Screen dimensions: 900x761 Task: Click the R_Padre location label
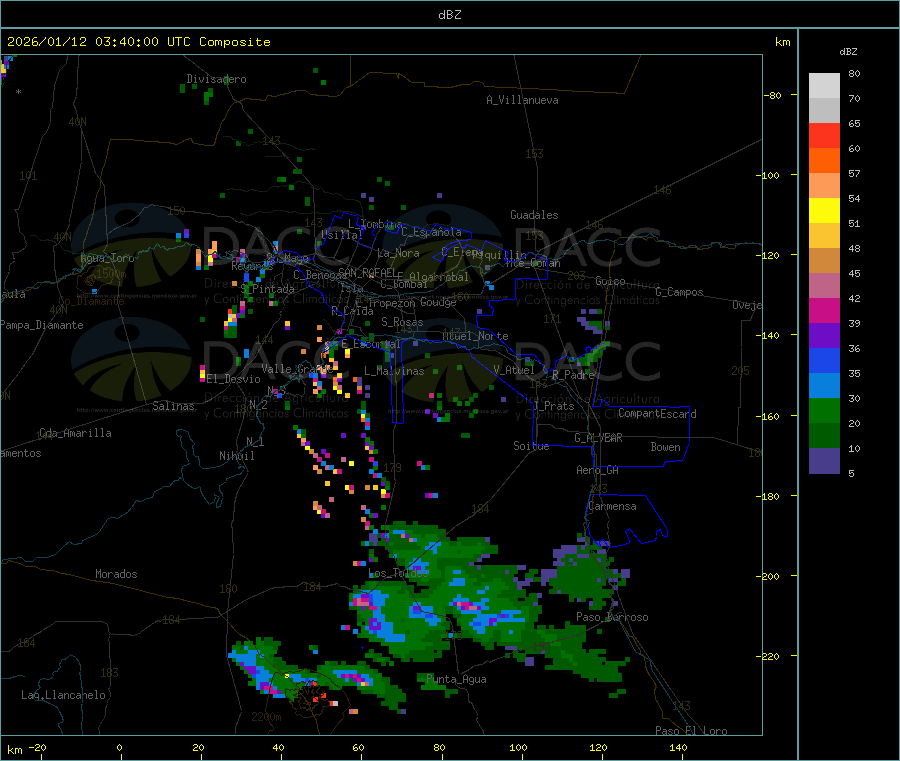[x=573, y=375]
